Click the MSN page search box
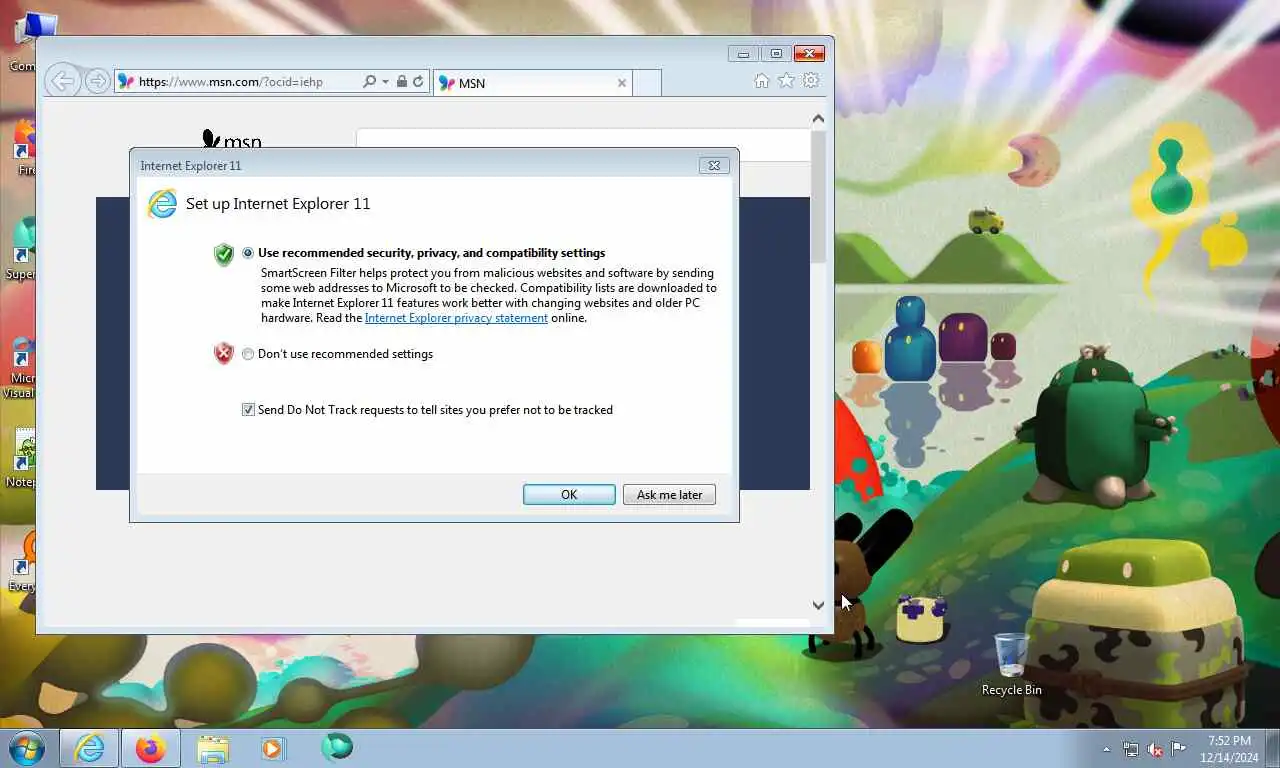 click(x=583, y=144)
